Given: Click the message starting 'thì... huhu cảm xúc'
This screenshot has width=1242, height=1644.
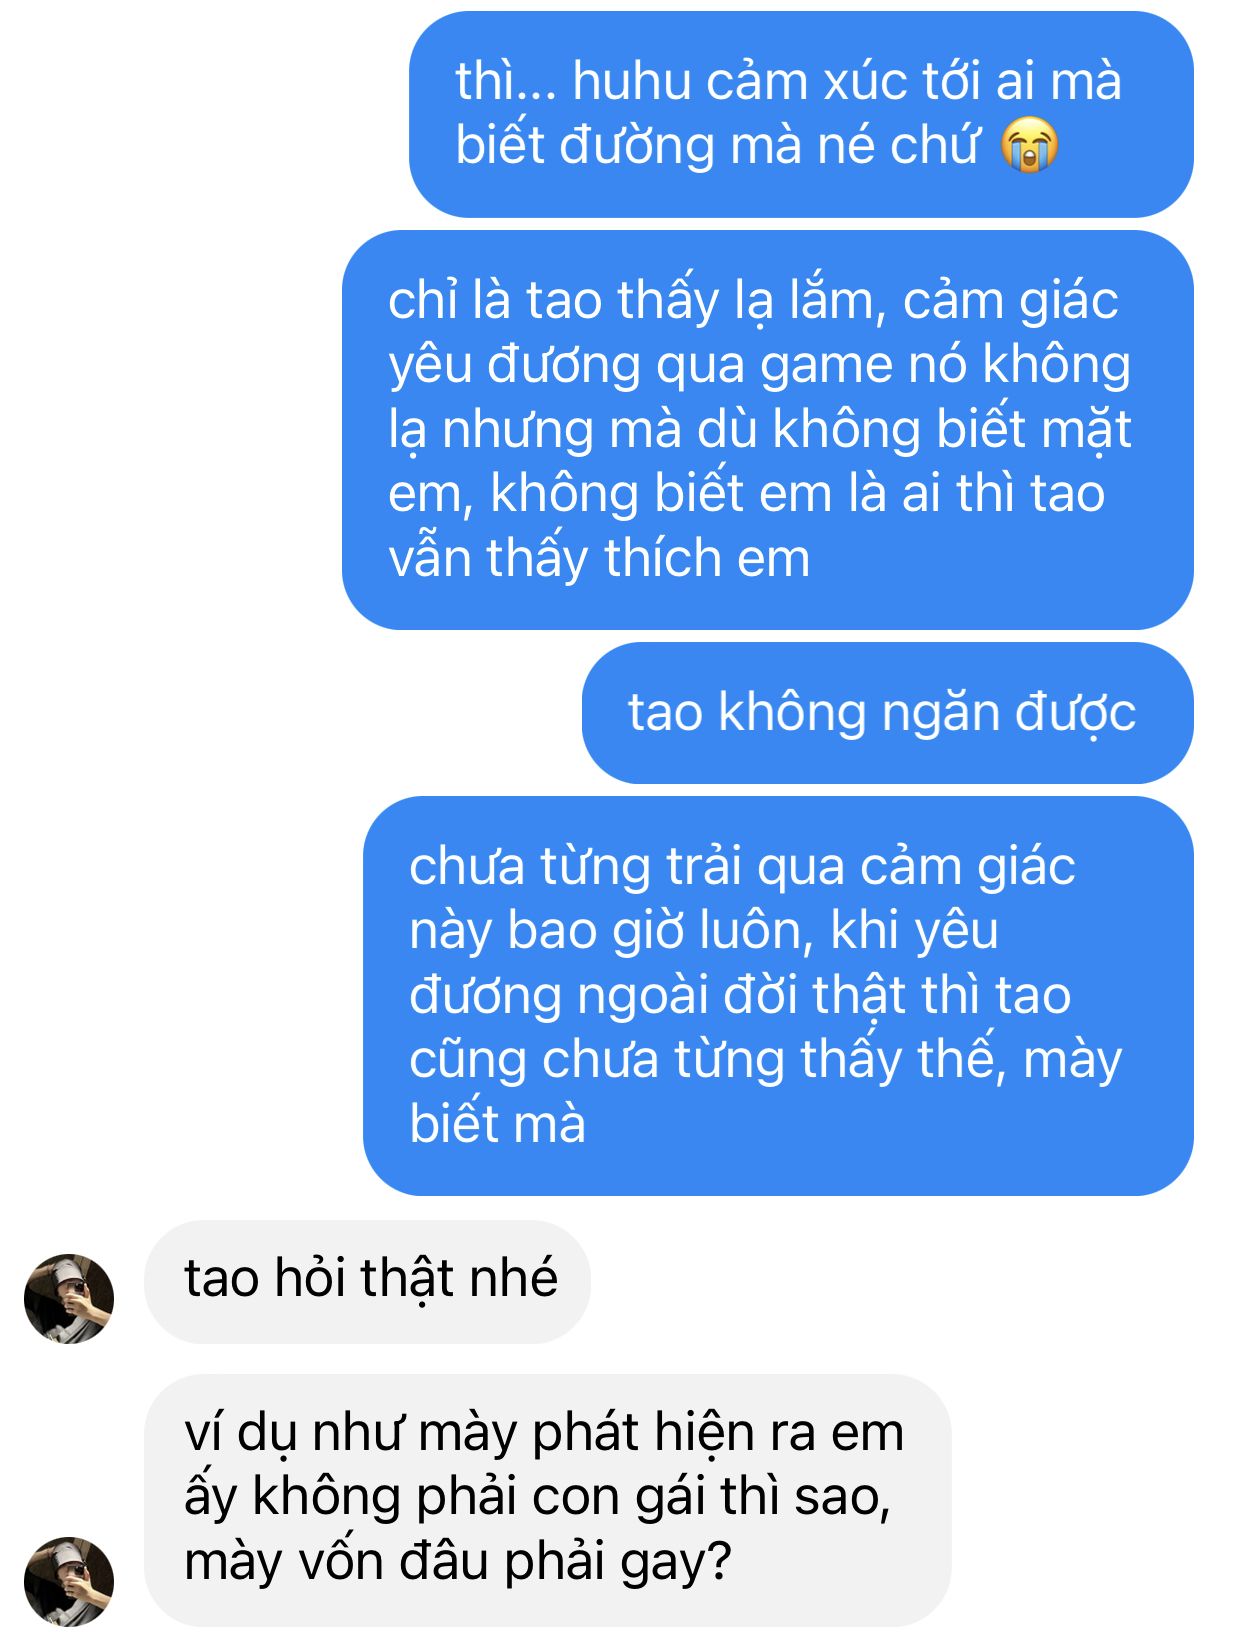Looking at the screenshot, I should [801, 114].
